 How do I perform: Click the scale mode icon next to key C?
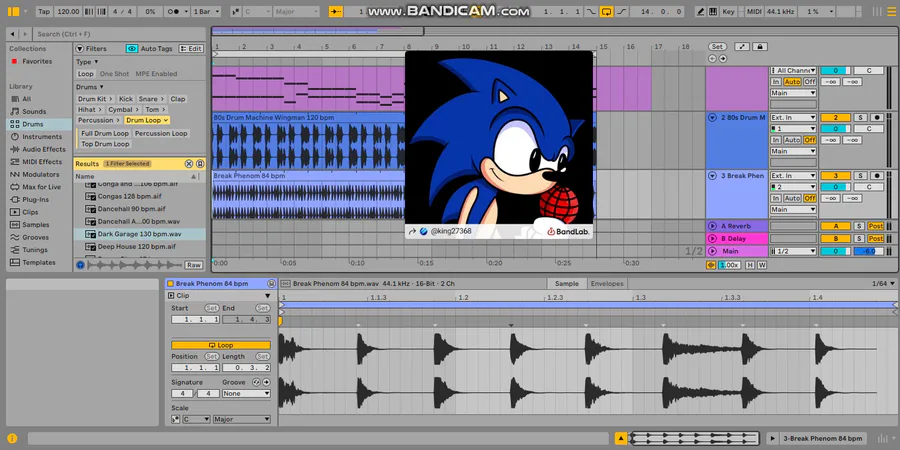point(235,11)
